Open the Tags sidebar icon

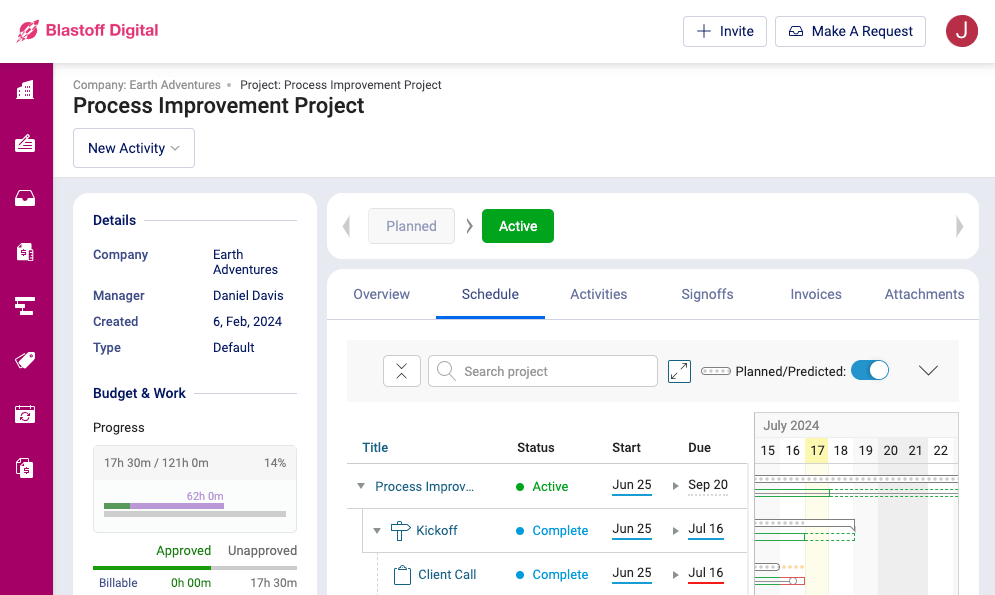[x=27, y=359]
